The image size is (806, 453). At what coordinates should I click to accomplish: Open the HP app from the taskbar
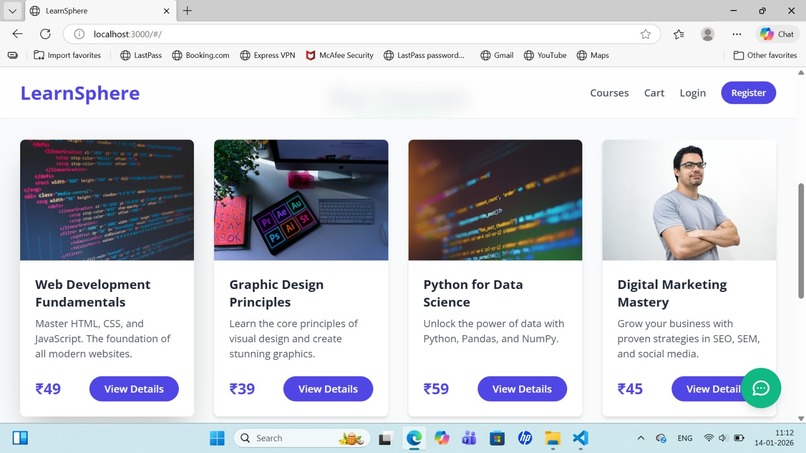coord(525,438)
